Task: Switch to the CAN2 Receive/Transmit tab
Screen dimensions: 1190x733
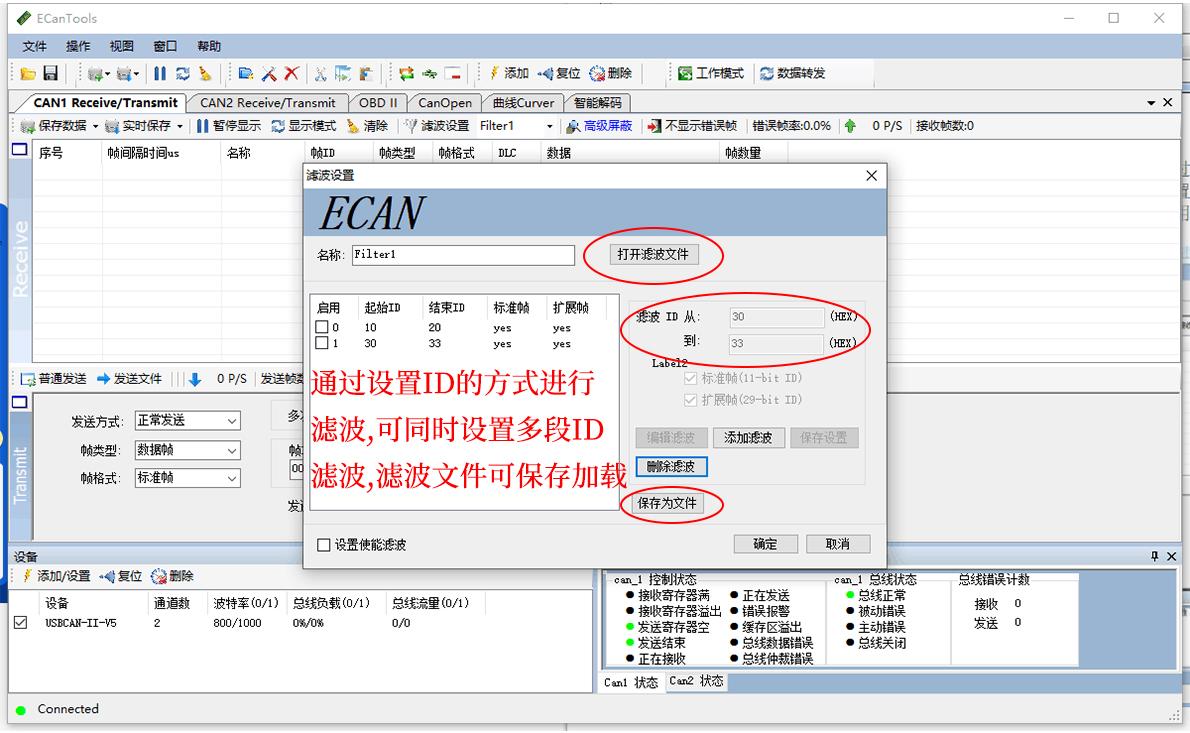Action: pyautogui.click(x=267, y=102)
